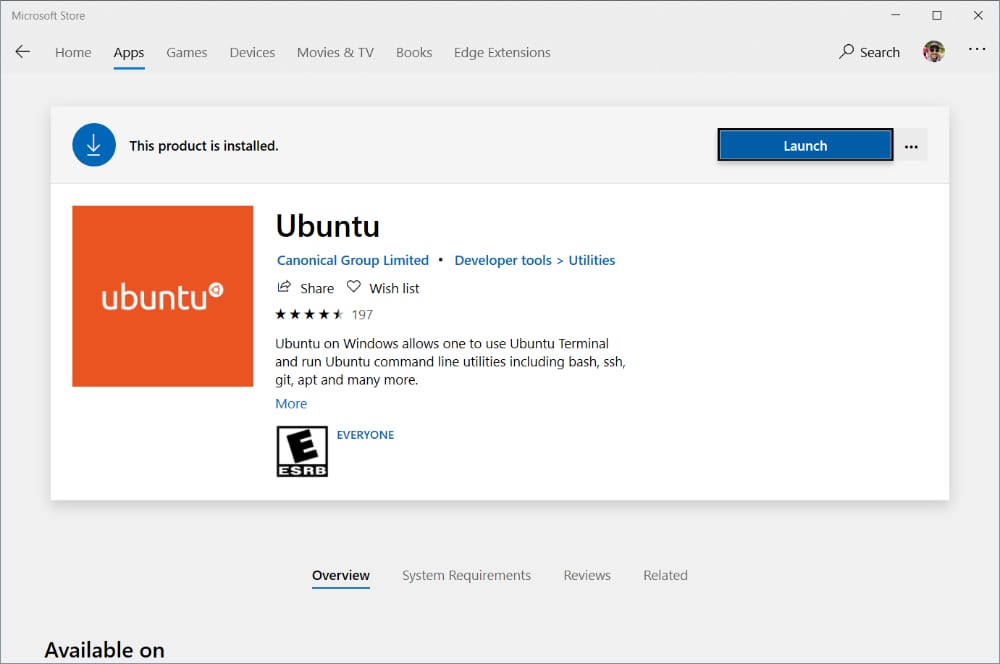This screenshot has width=1000, height=664.
Task: Visit the Canonical Group Limited page
Action: (x=352, y=260)
